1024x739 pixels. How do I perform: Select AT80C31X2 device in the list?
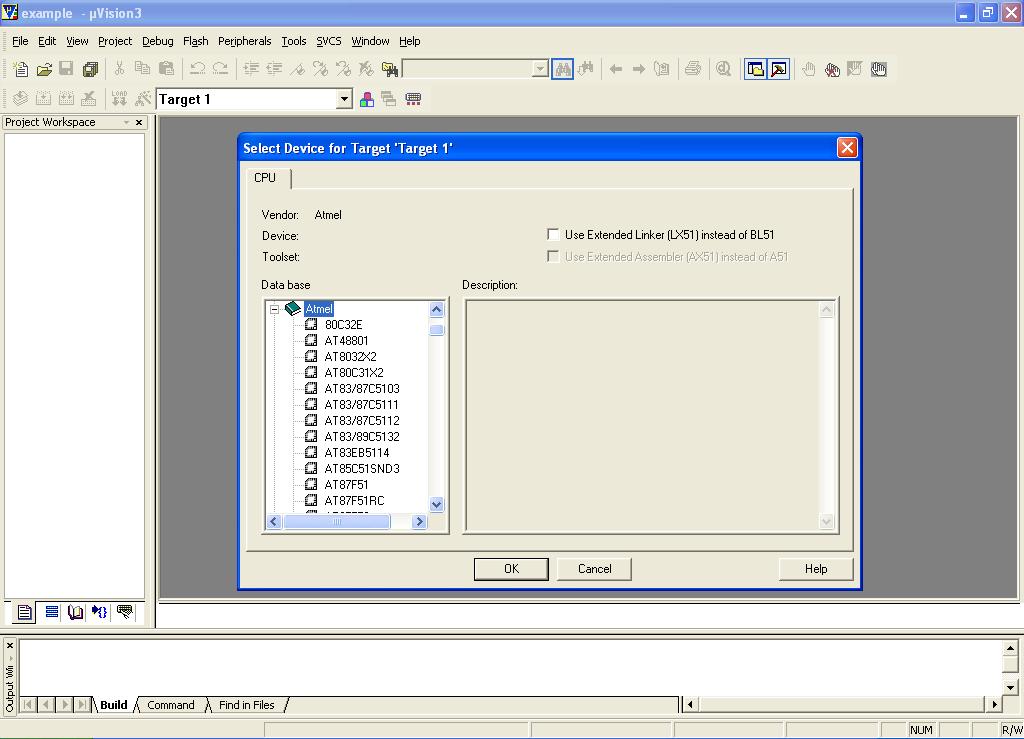coord(354,373)
